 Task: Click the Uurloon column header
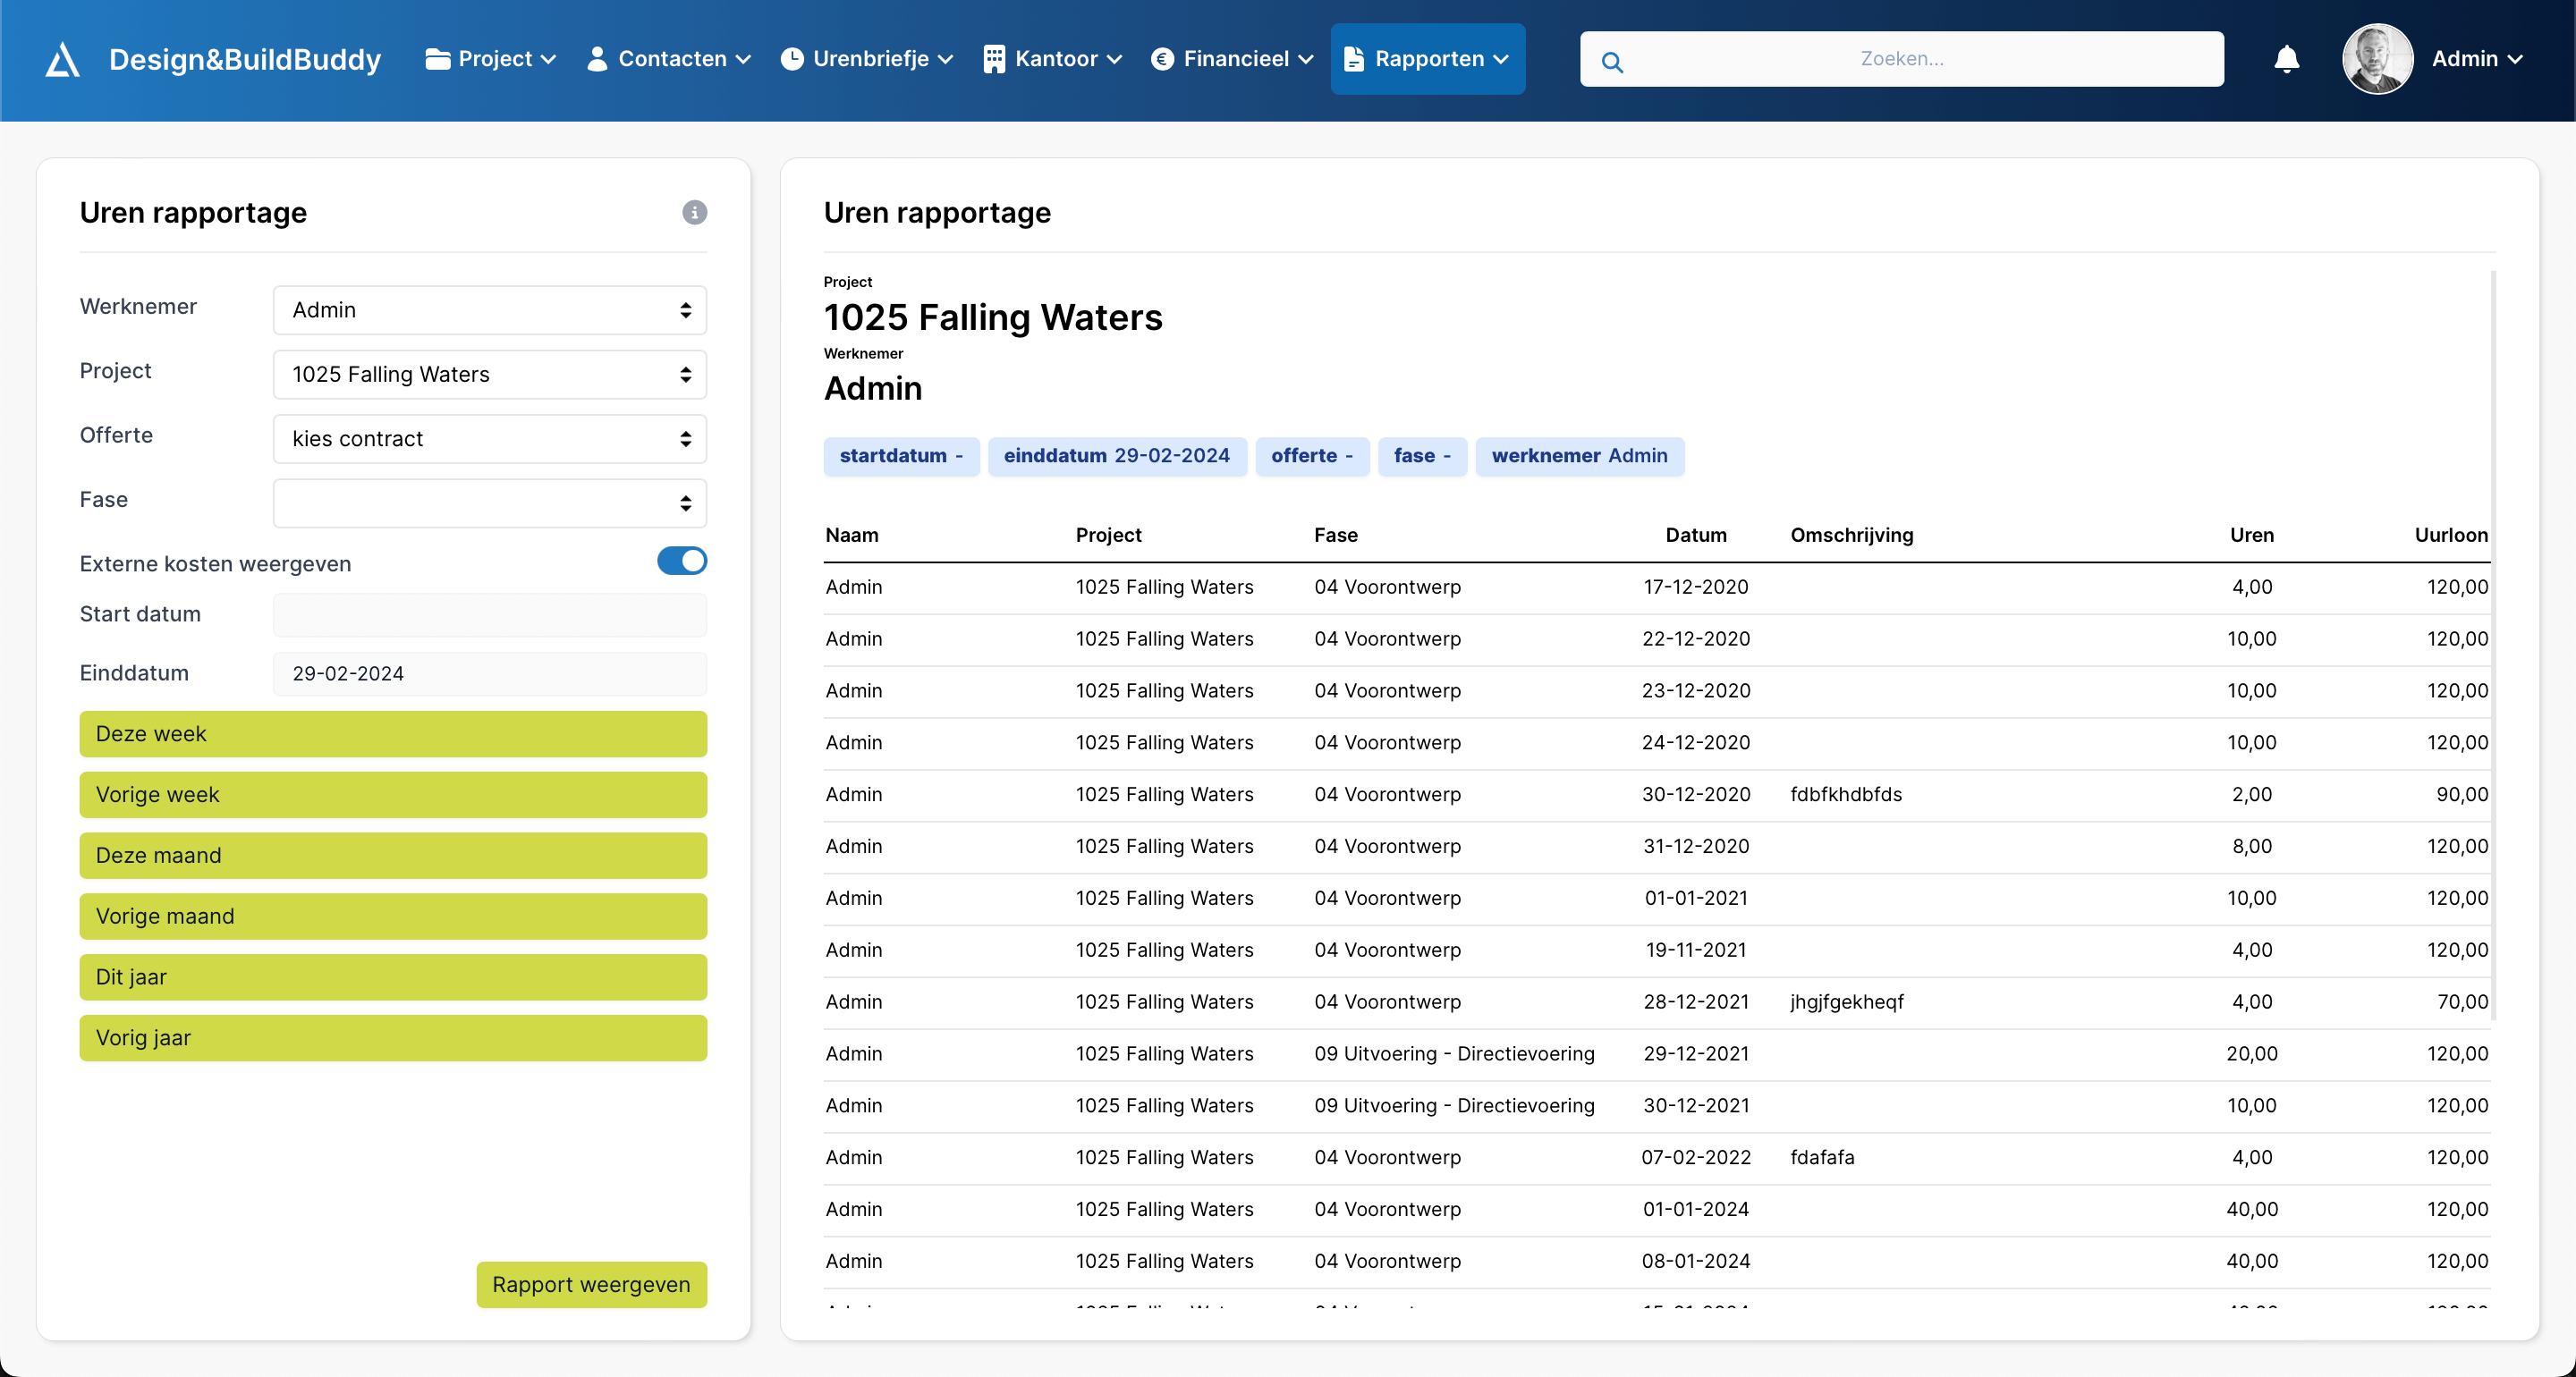(2451, 535)
